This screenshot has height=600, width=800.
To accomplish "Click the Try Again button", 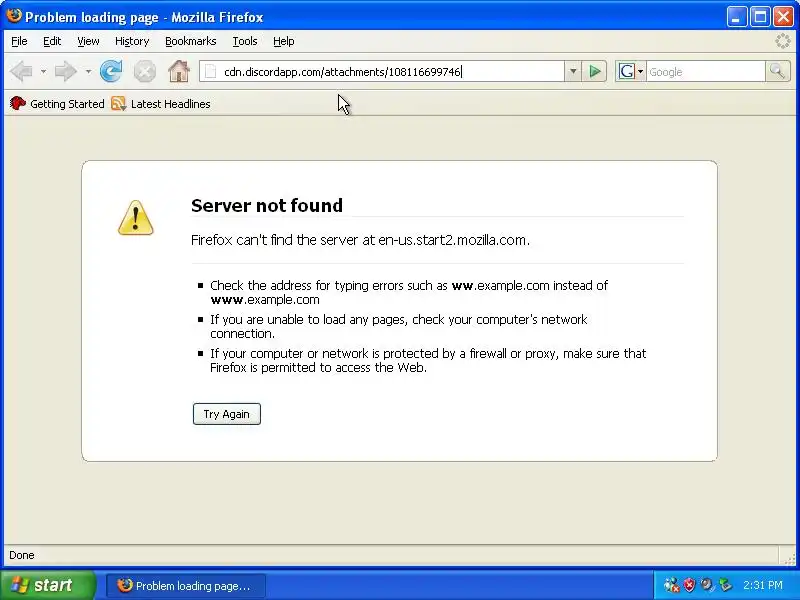I will (x=227, y=414).
